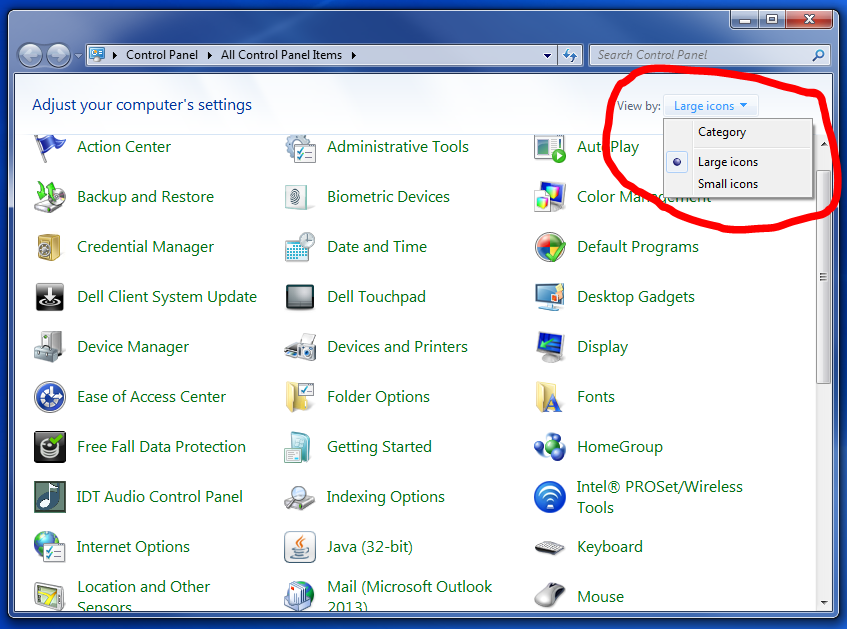Open the AutoPlay icon

[550, 149]
